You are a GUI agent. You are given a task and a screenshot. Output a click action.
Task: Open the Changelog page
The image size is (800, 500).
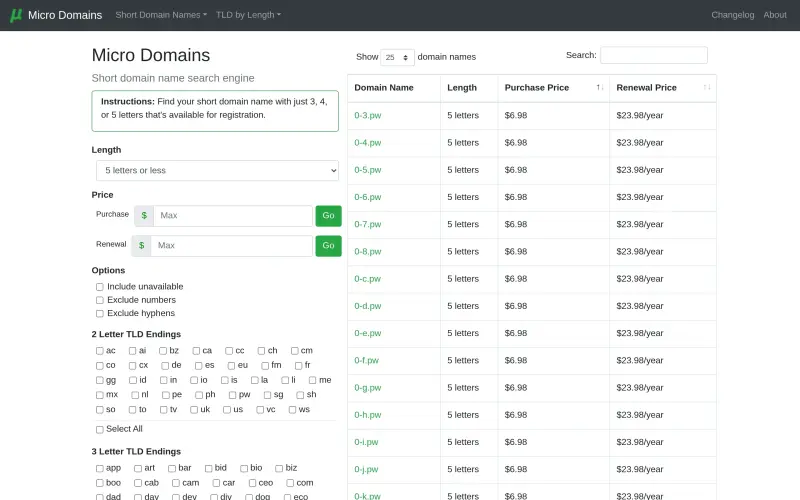click(733, 15)
